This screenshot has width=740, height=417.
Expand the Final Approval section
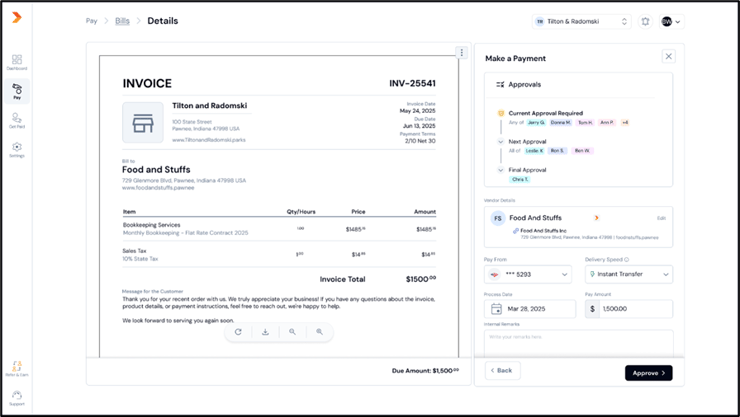pos(501,170)
